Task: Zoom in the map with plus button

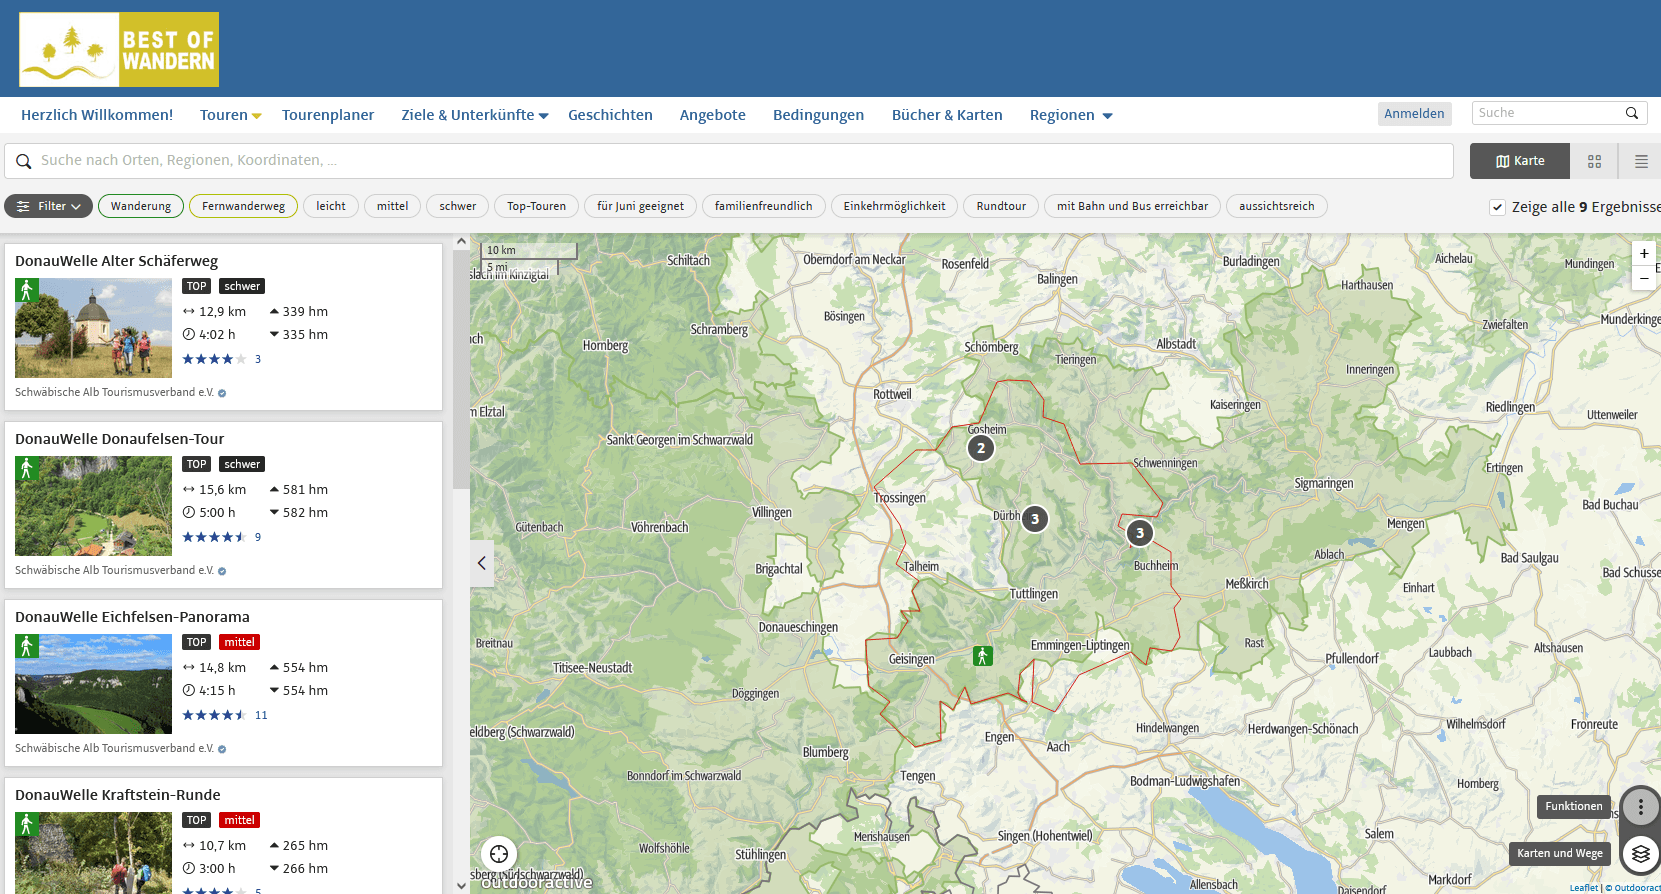Action: tap(1644, 253)
